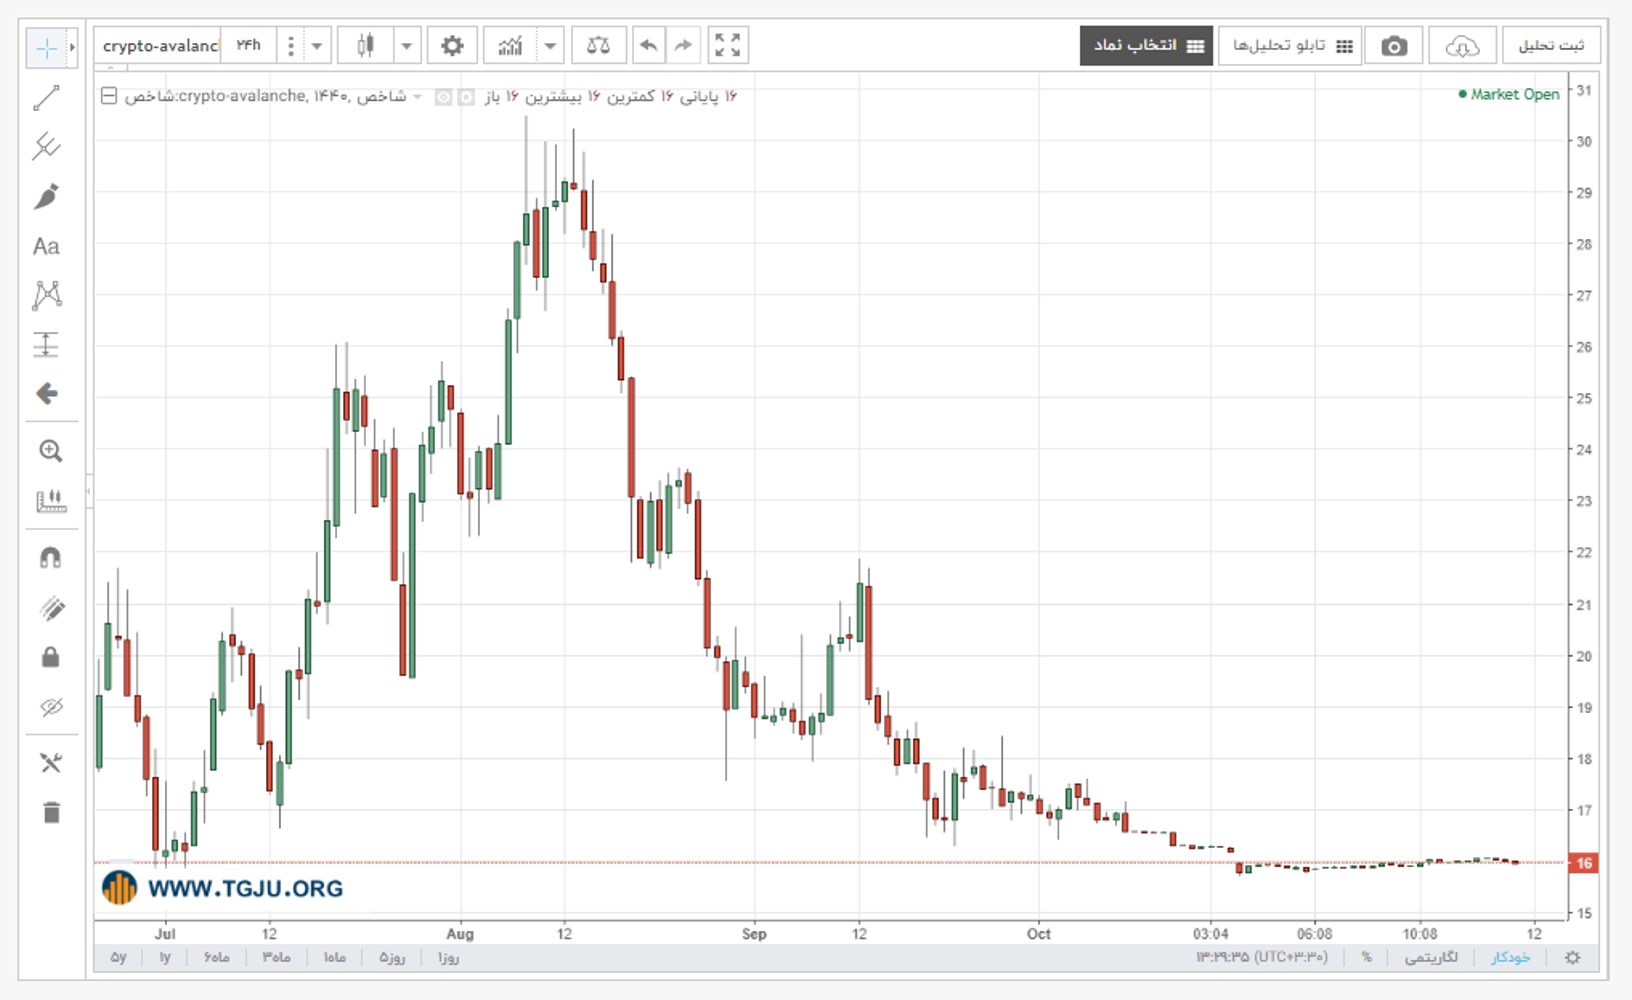Click the cloud save icon
The height and width of the screenshot is (1000, 1632).
point(1462,46)
